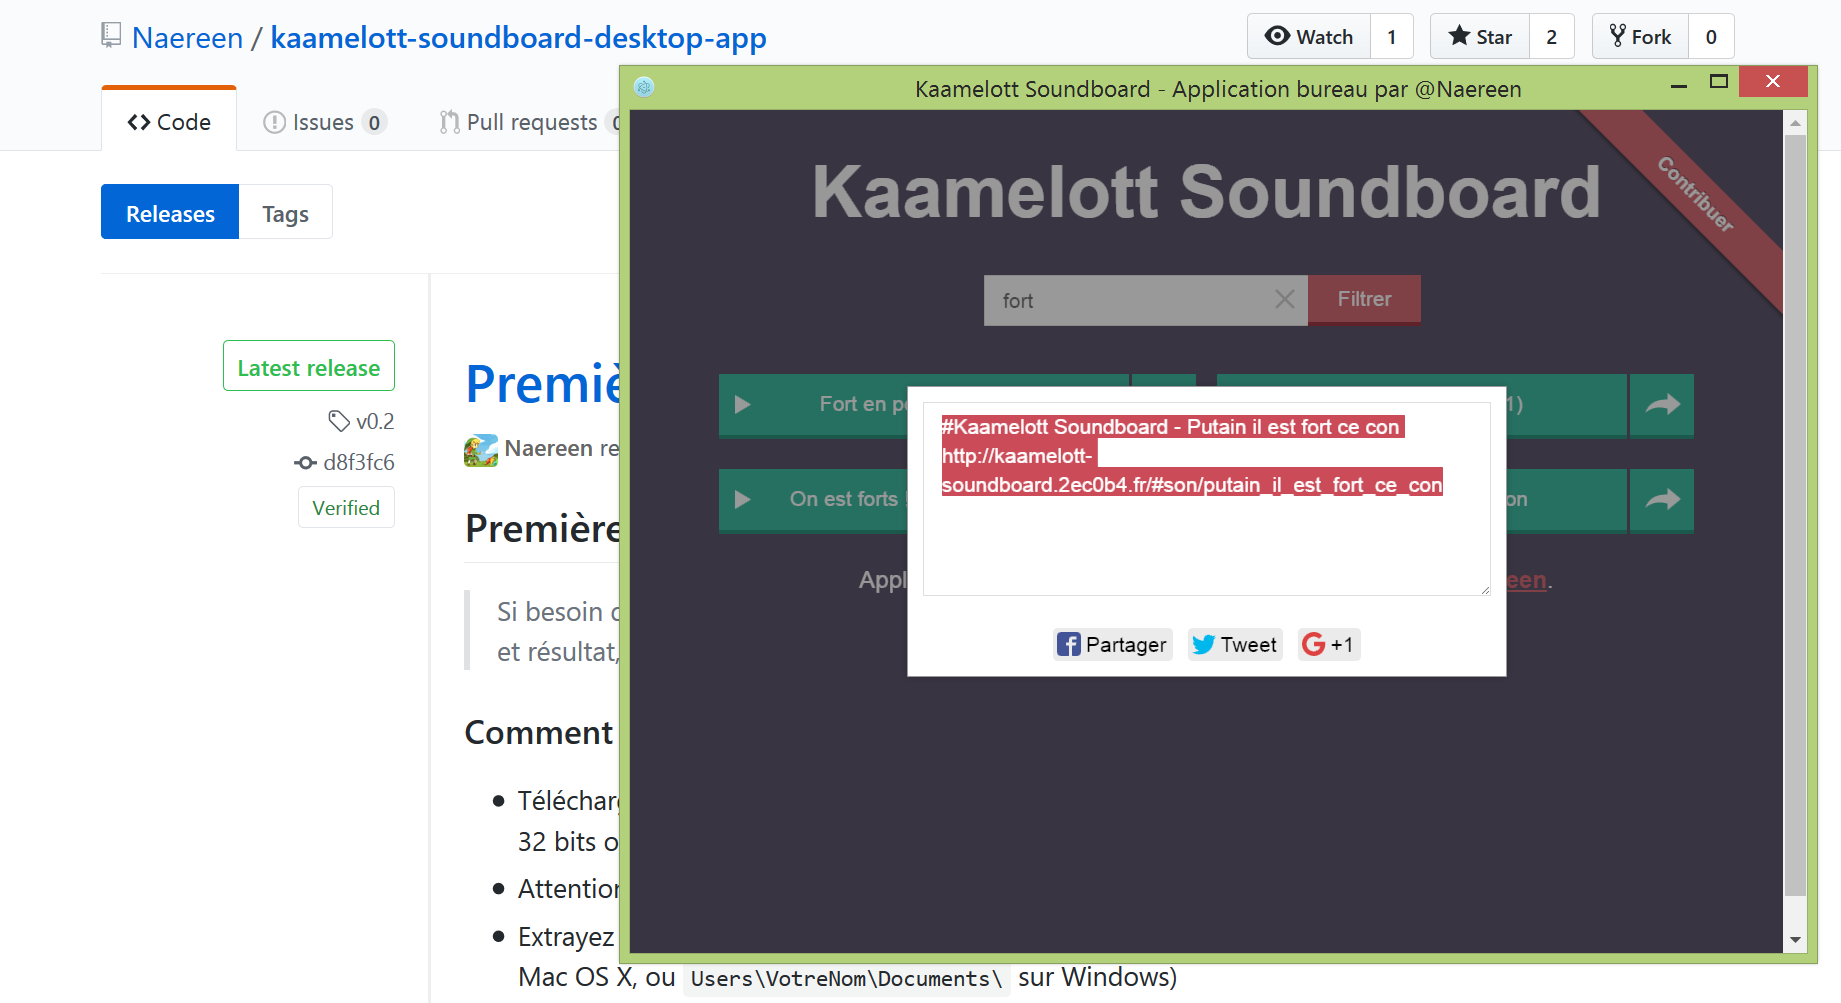
Task: Select the Releases tab
Action: pos(170,213)
